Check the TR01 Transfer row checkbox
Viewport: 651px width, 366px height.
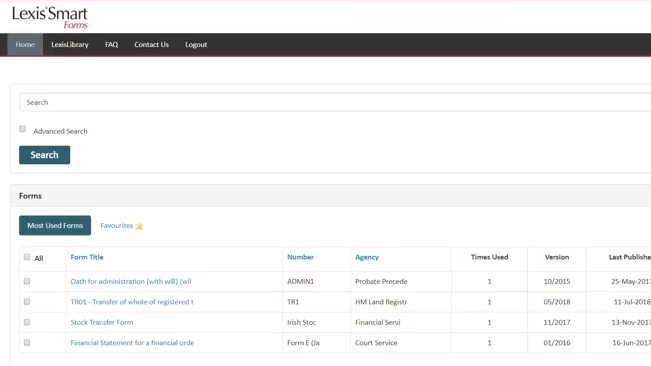[x=27, y=302]
